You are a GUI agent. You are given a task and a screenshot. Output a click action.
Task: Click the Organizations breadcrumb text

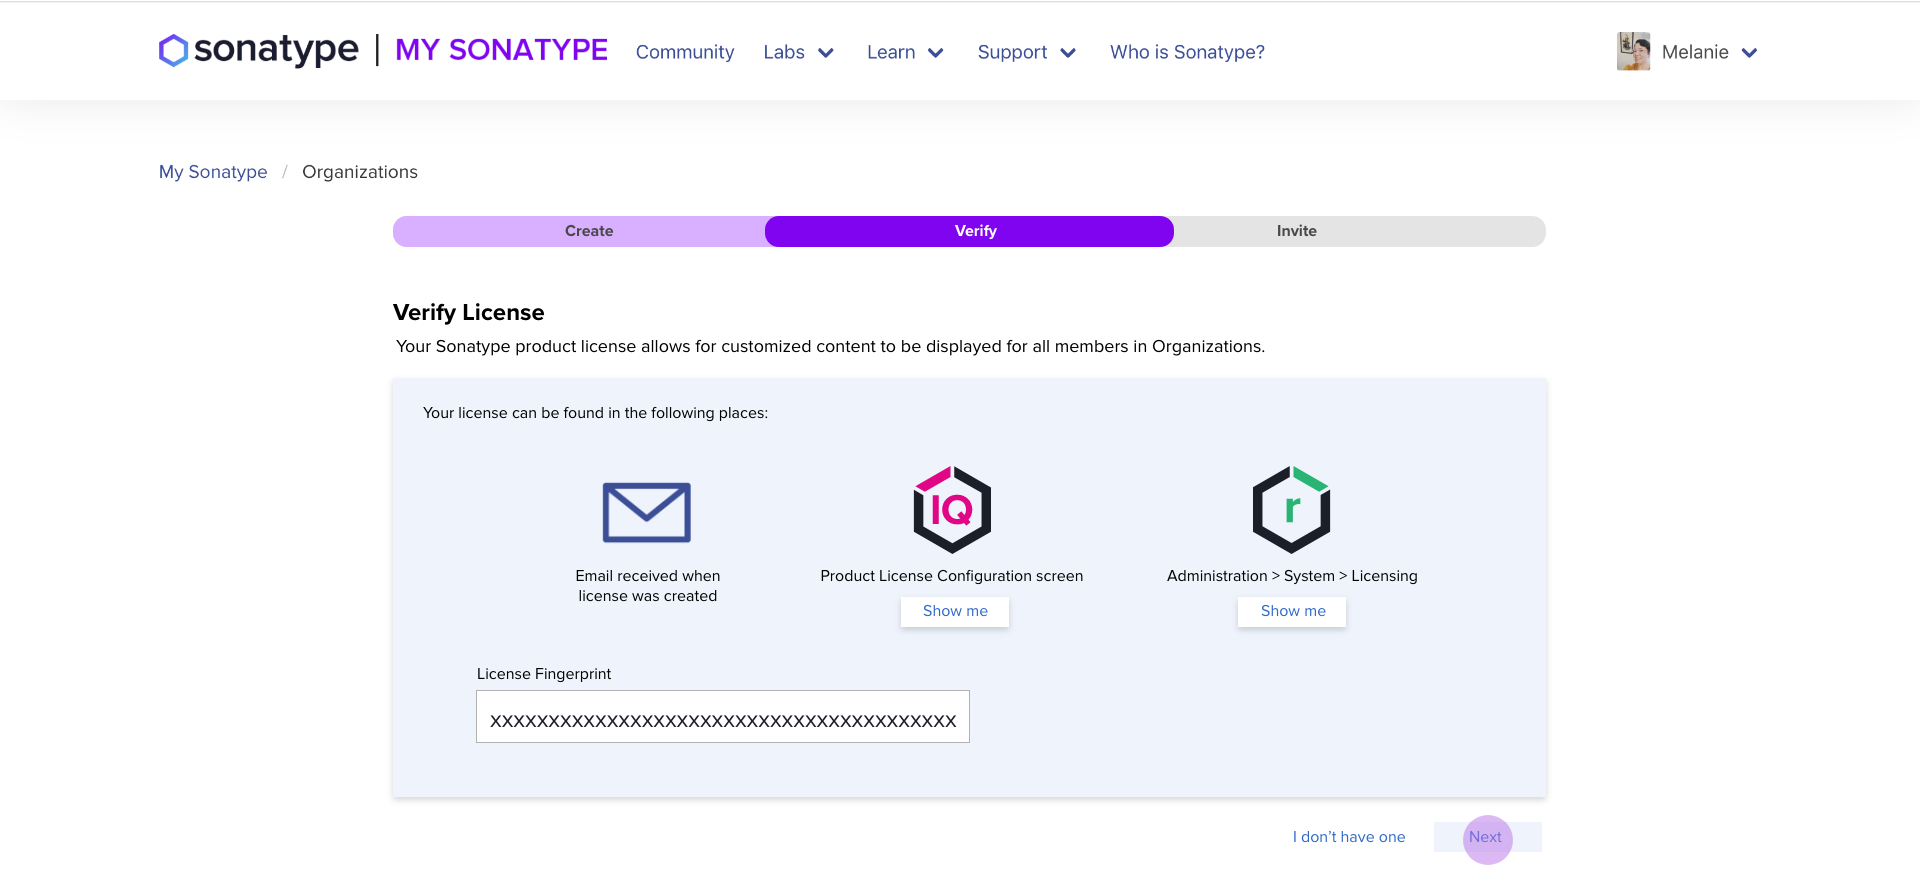[360, 172]
